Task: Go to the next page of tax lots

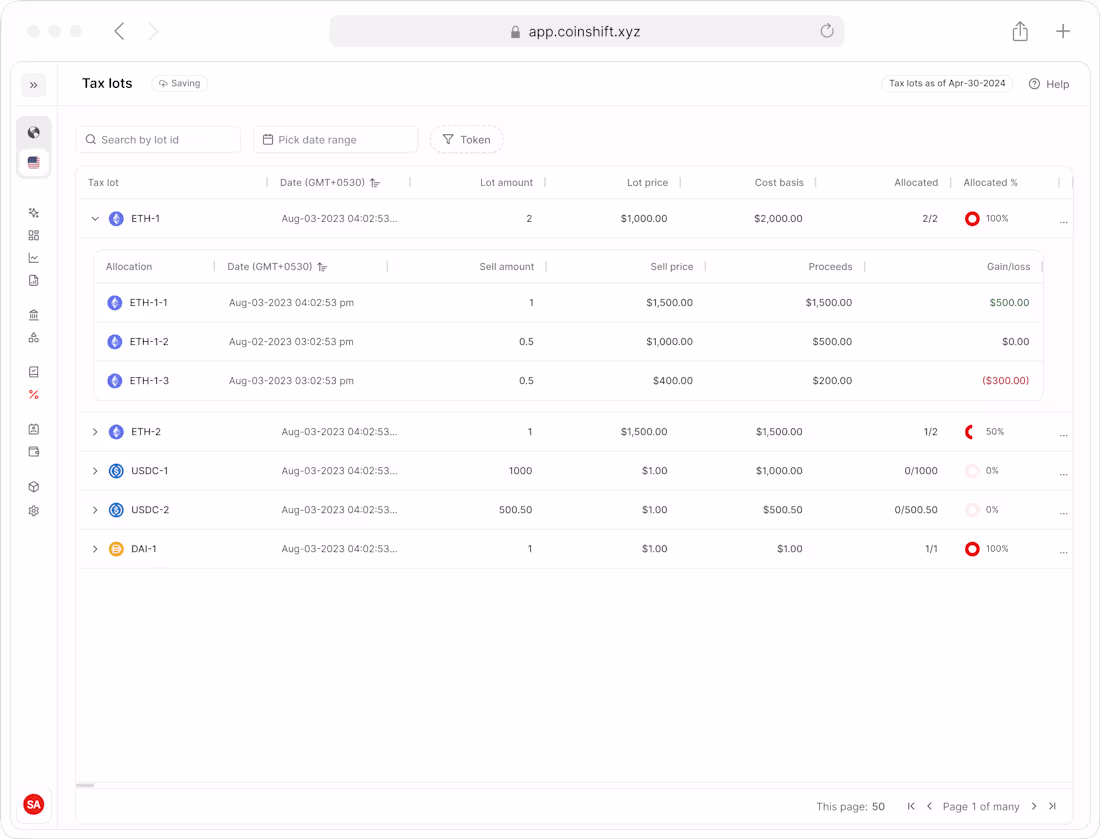Action: (x=1034, y=806)
